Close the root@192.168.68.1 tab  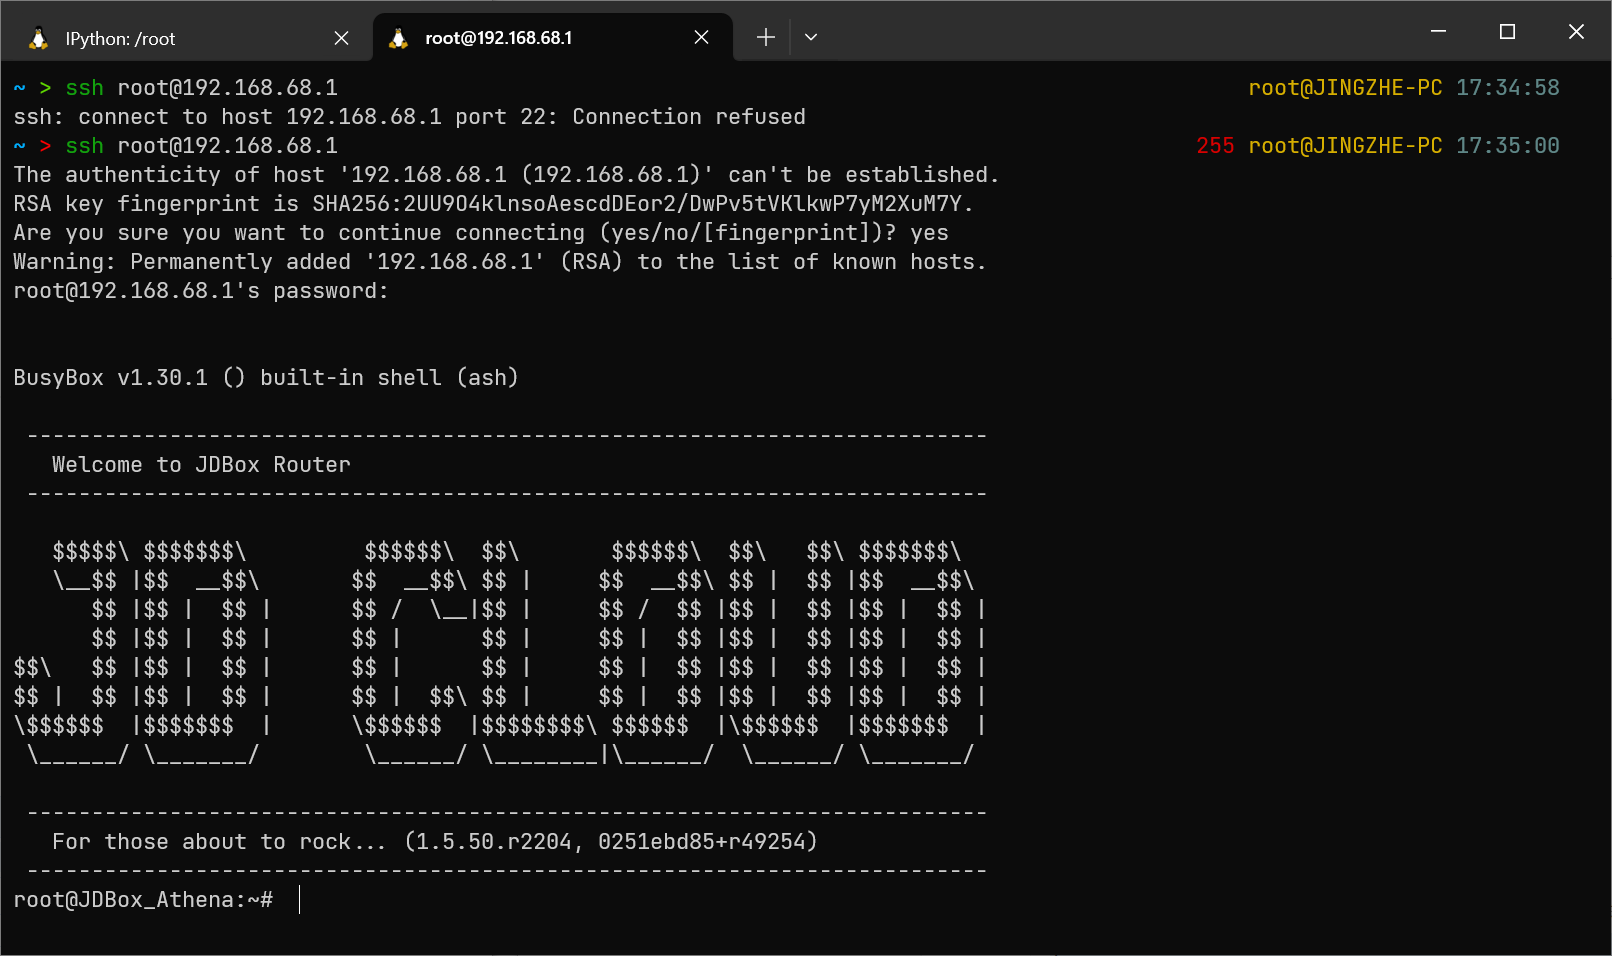(701, 38)
